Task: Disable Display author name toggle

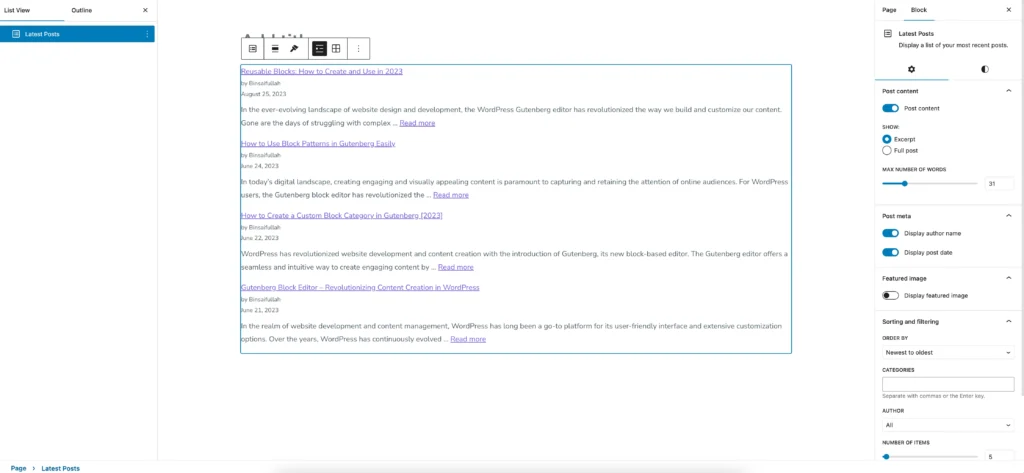Action: click(x=890, y=233)
